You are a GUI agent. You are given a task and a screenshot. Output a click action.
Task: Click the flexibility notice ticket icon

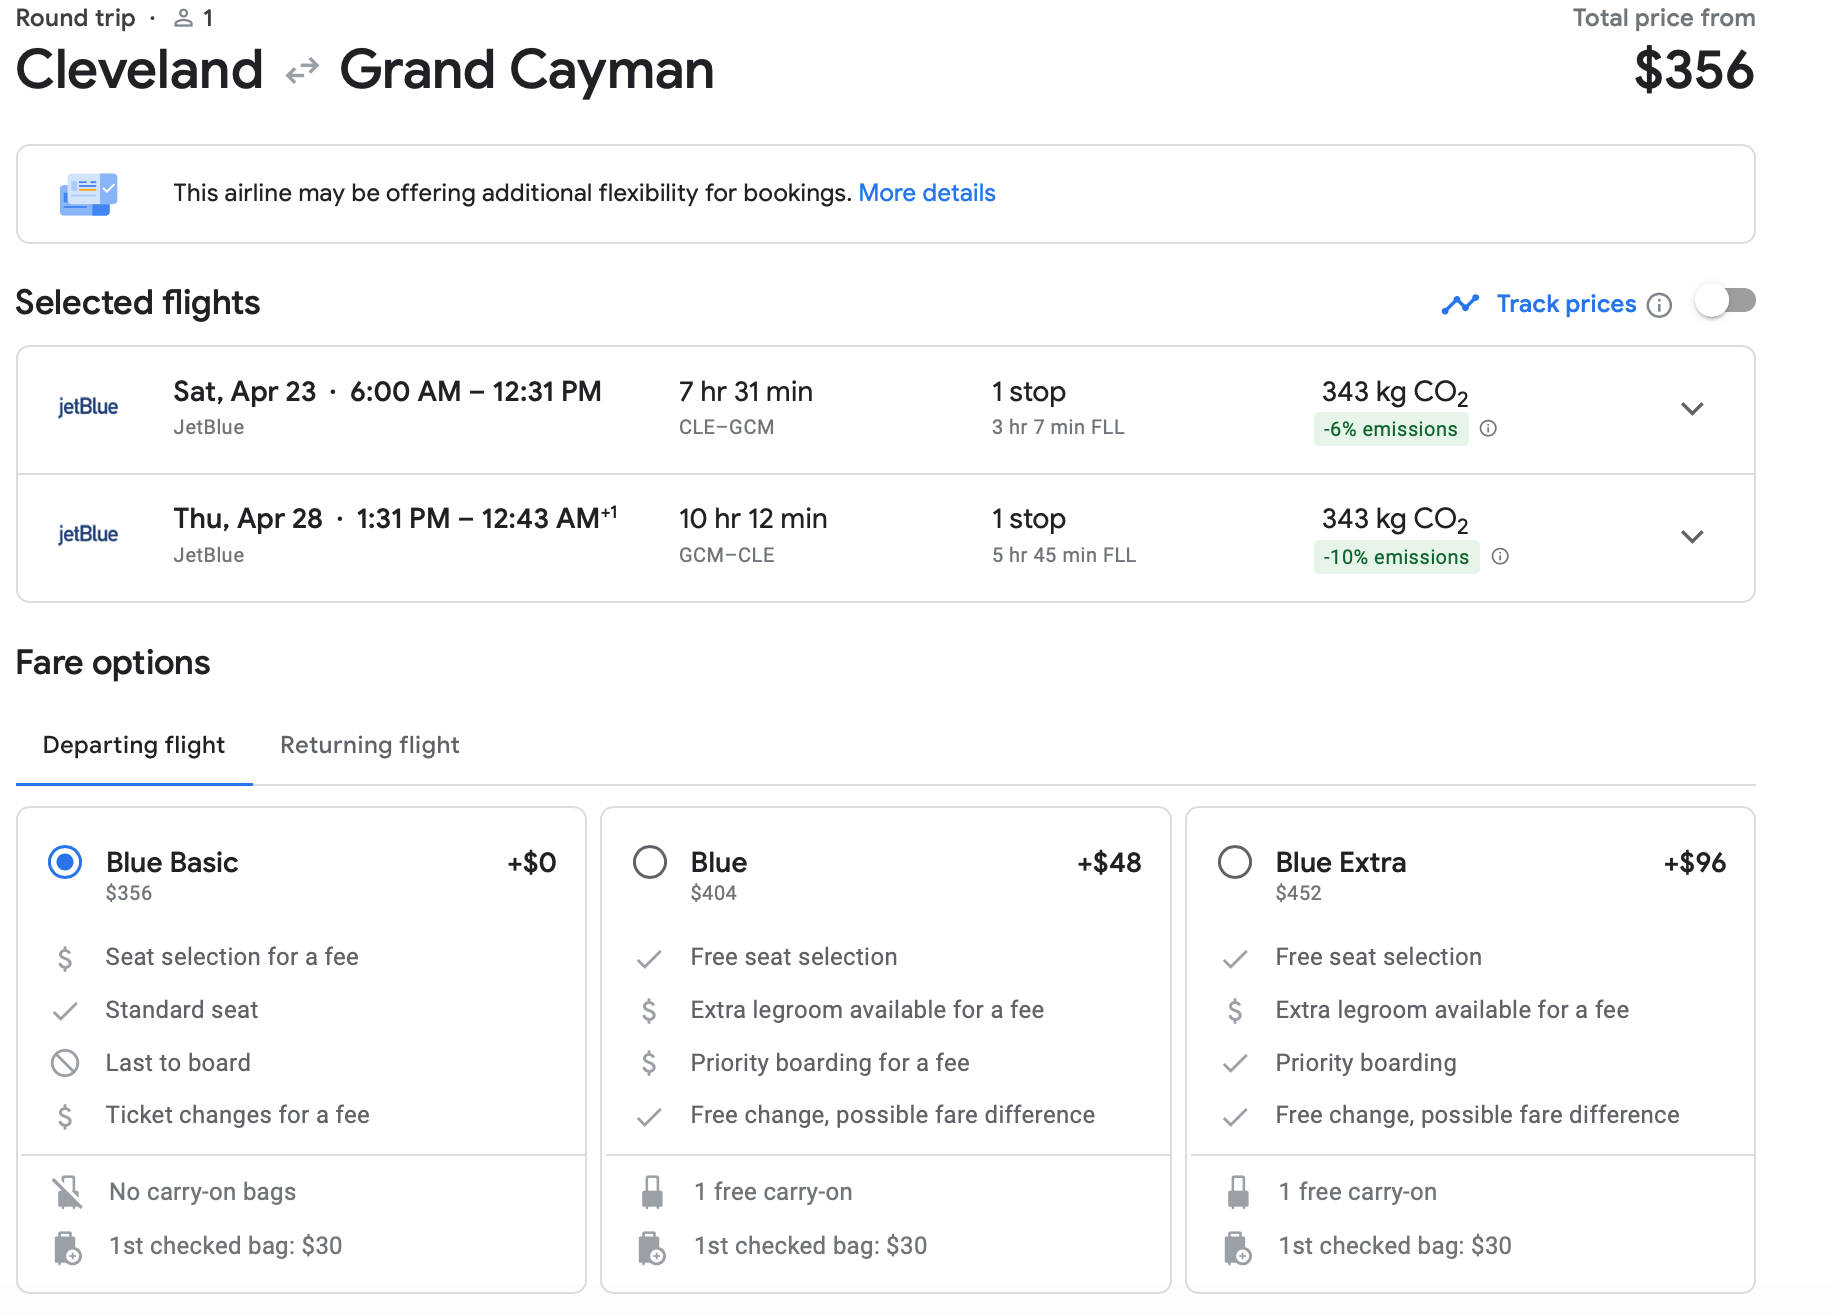88,194
